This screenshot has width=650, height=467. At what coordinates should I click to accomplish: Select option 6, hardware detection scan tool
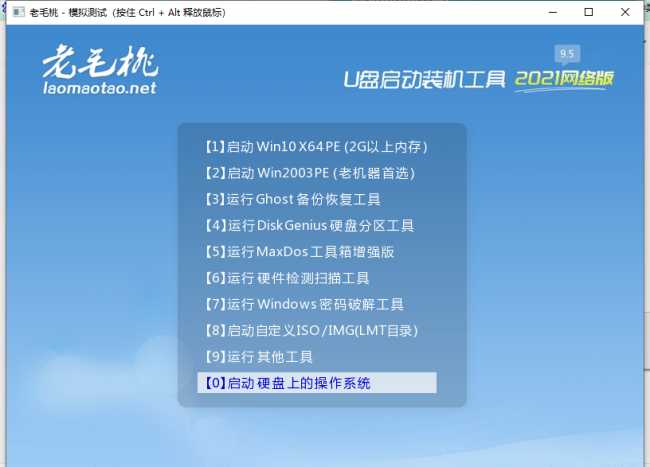(287, 278)
